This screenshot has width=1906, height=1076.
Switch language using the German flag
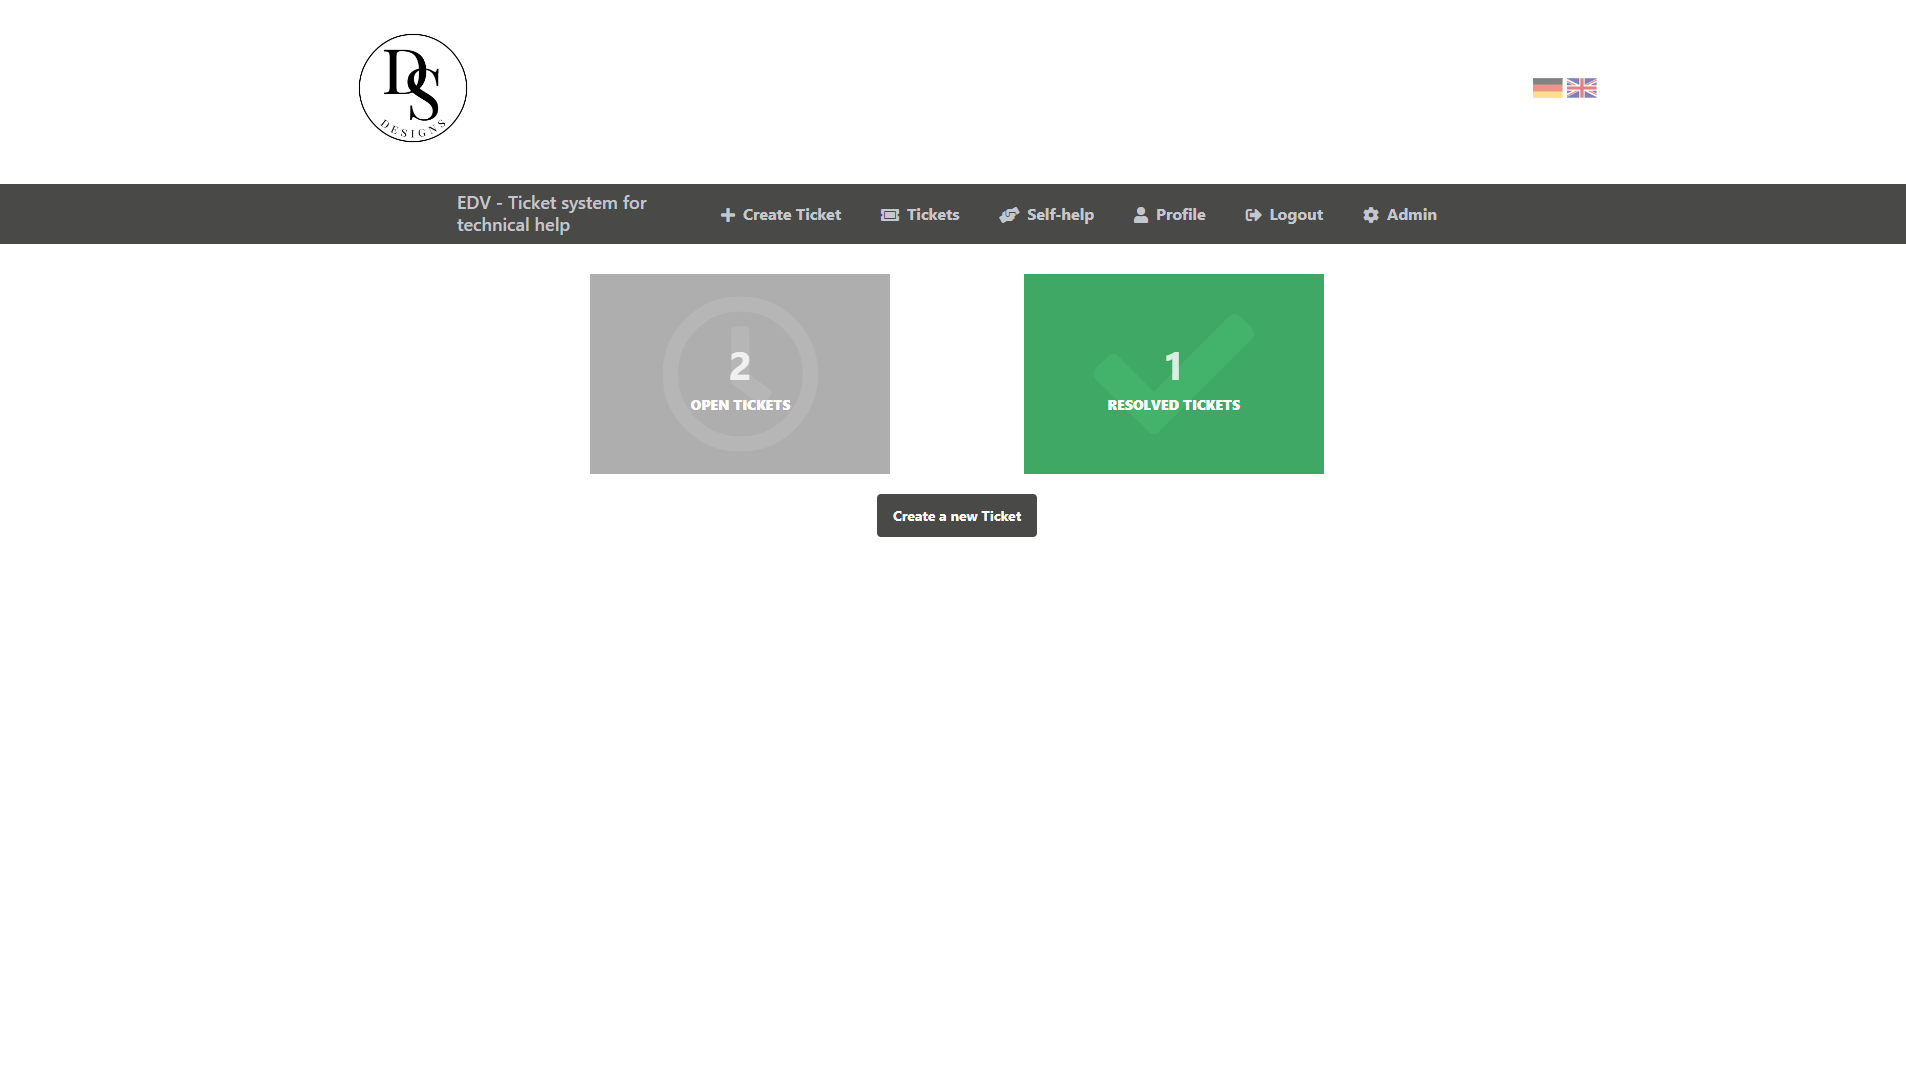coord(1547,88)
